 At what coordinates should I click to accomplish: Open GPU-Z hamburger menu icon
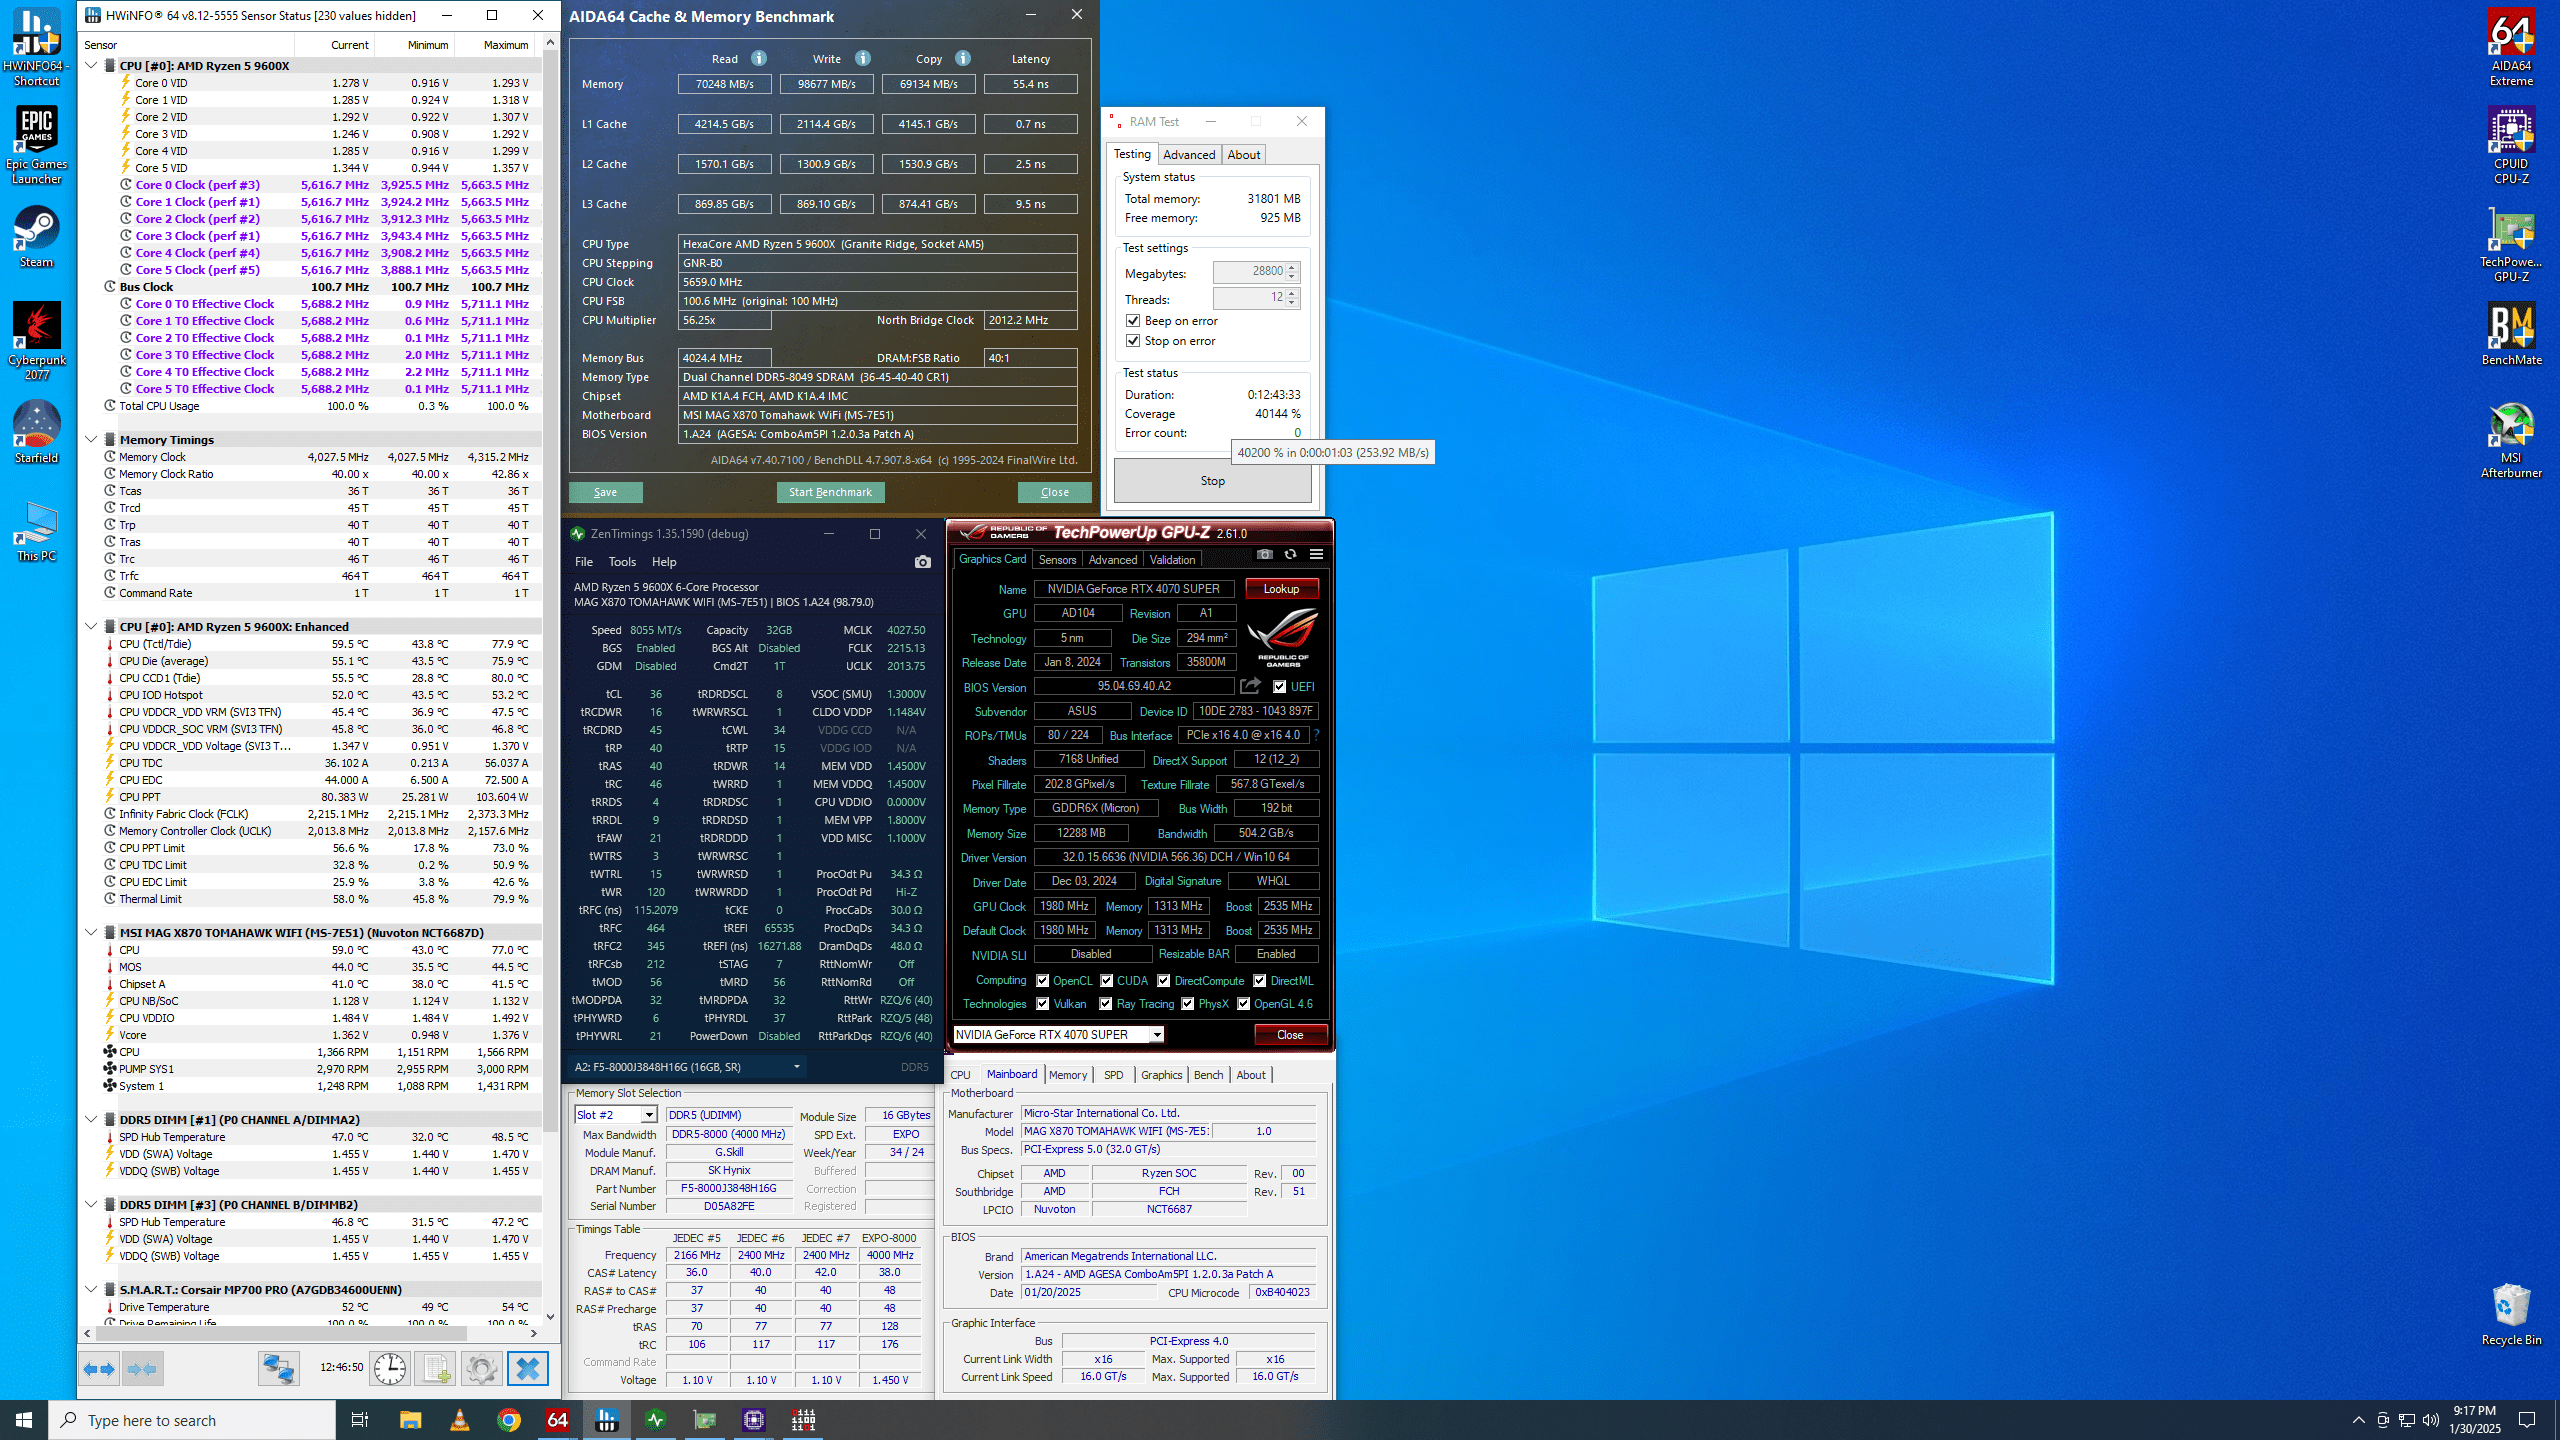[1316, 555]
